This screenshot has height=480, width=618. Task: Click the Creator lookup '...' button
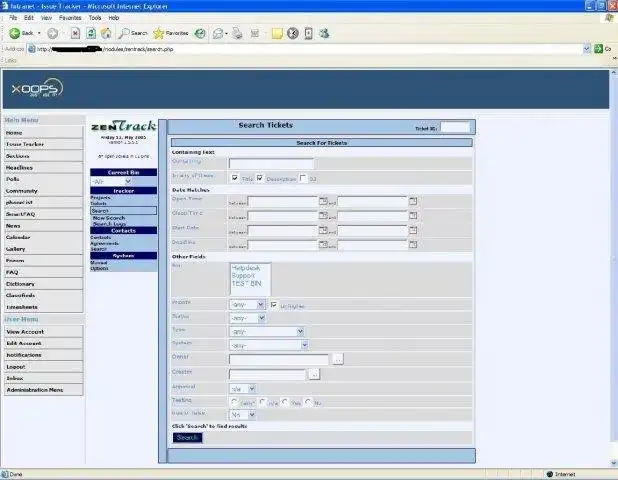[x=314, y=374]
